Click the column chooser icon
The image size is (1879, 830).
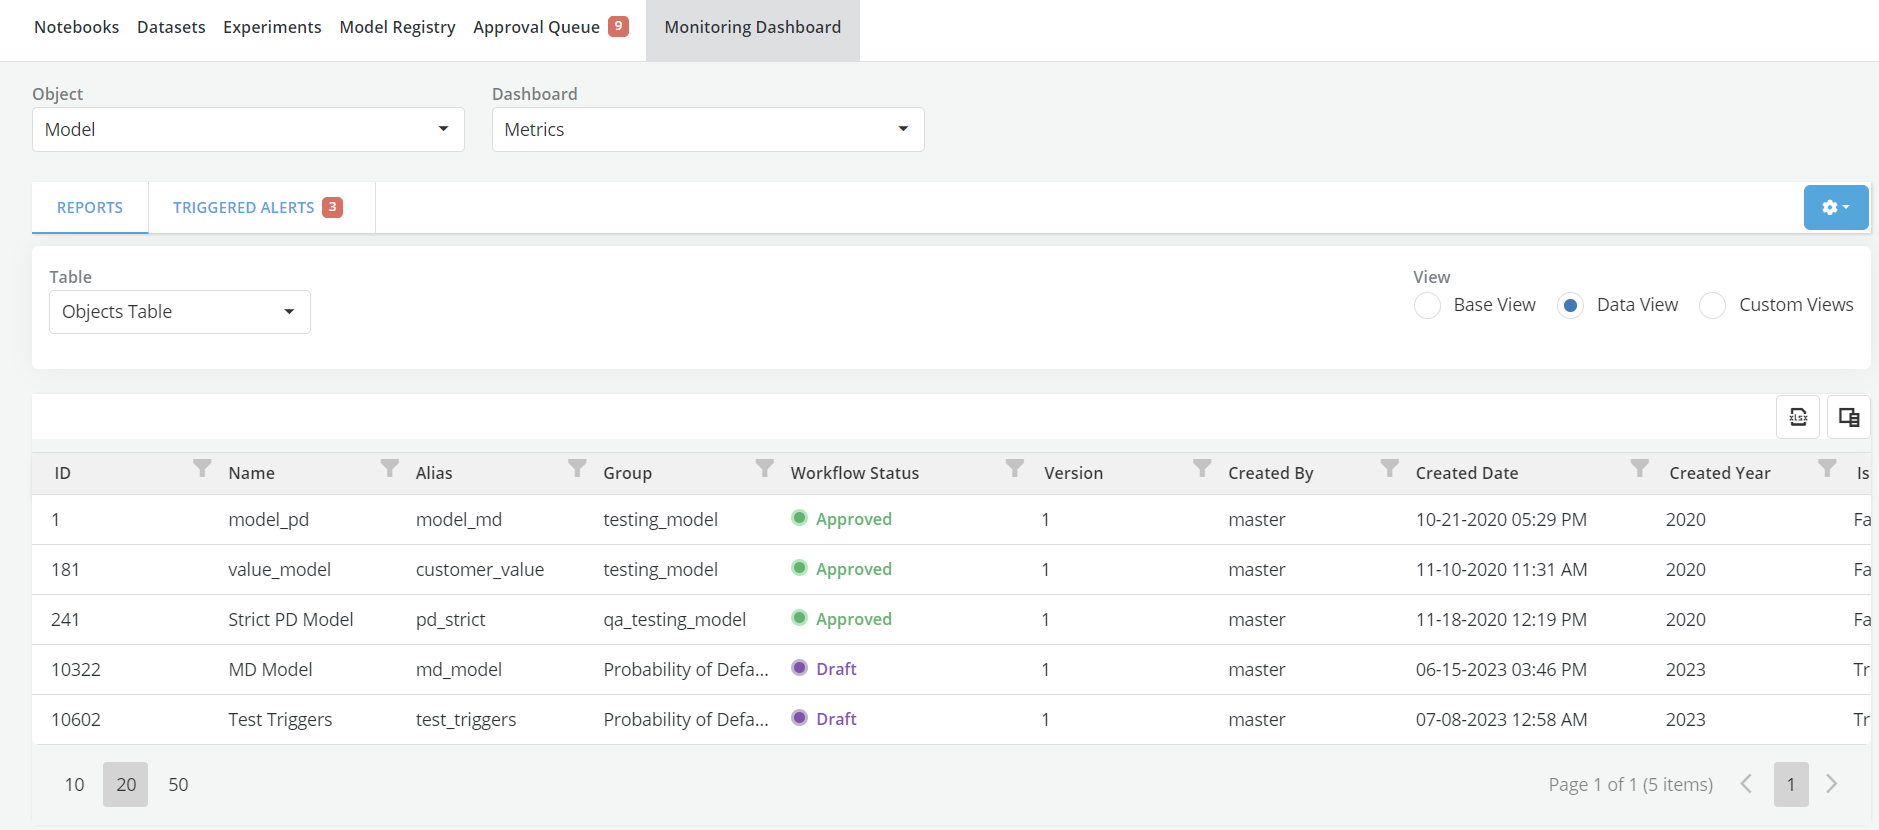pos(1848,417)
